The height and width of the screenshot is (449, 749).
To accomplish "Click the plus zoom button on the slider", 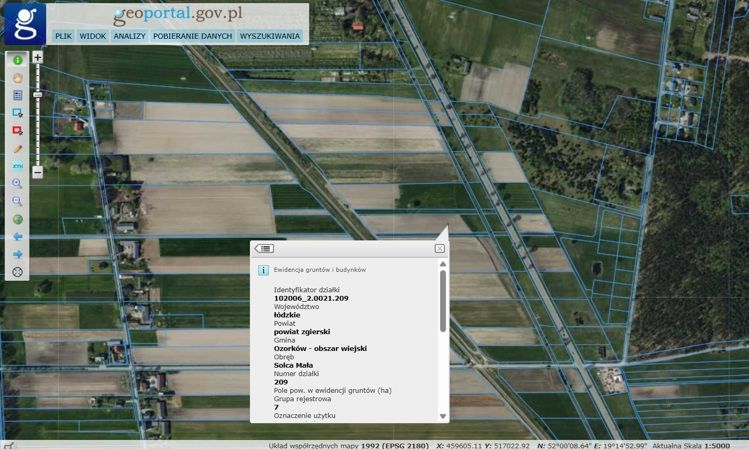I will coord(38,57).
